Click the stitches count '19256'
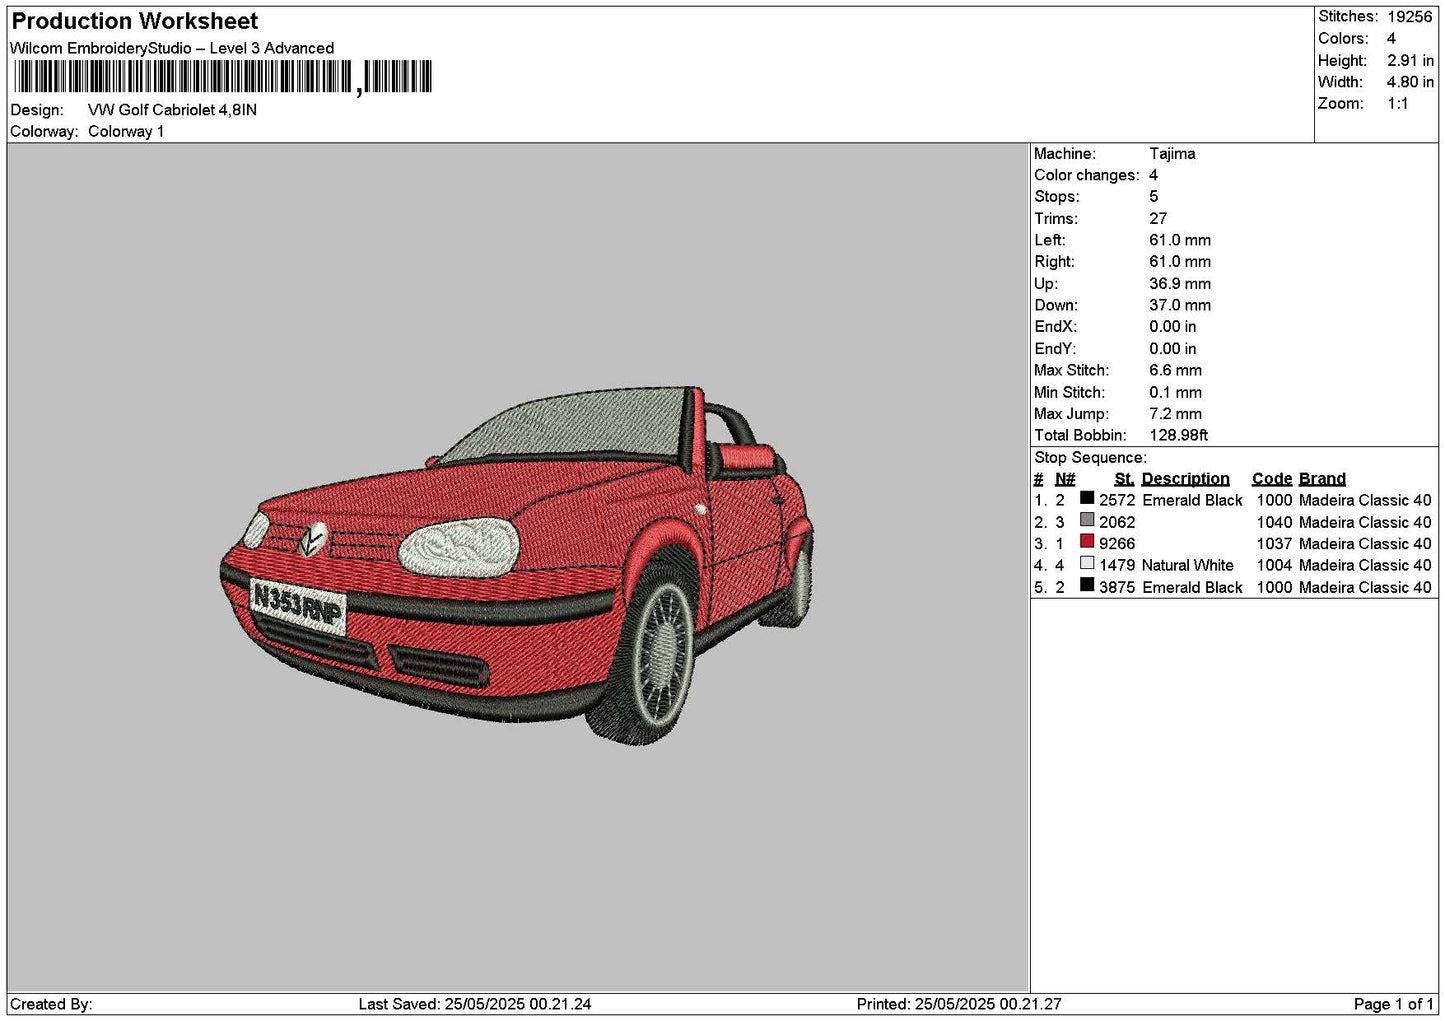 (x=1410, y=17)
